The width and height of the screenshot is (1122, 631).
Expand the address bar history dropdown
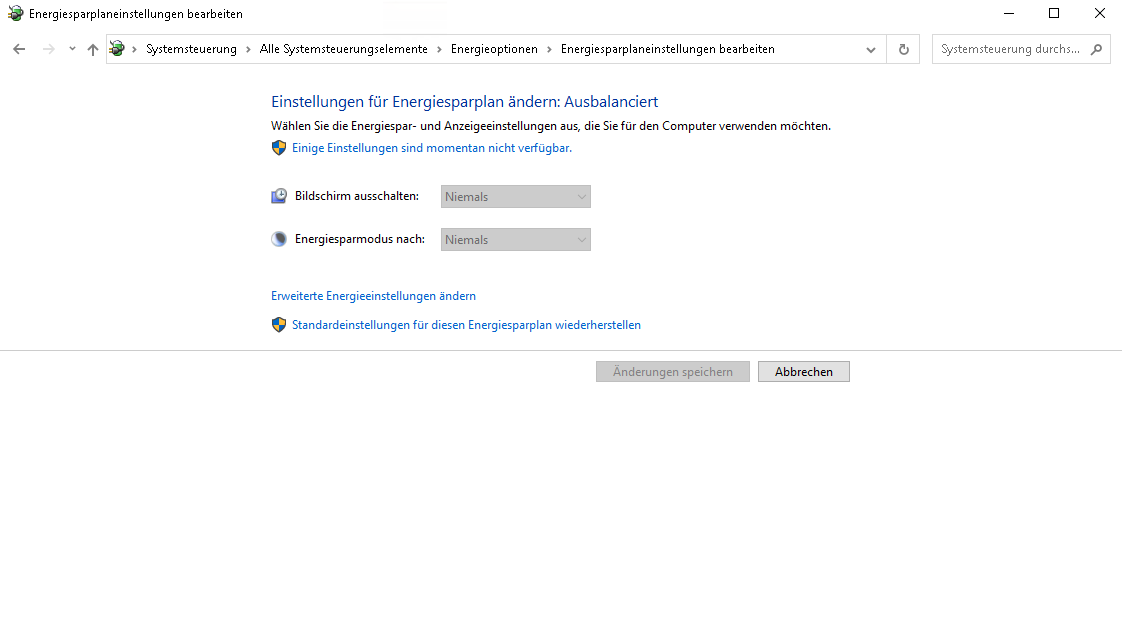point(871,49)
